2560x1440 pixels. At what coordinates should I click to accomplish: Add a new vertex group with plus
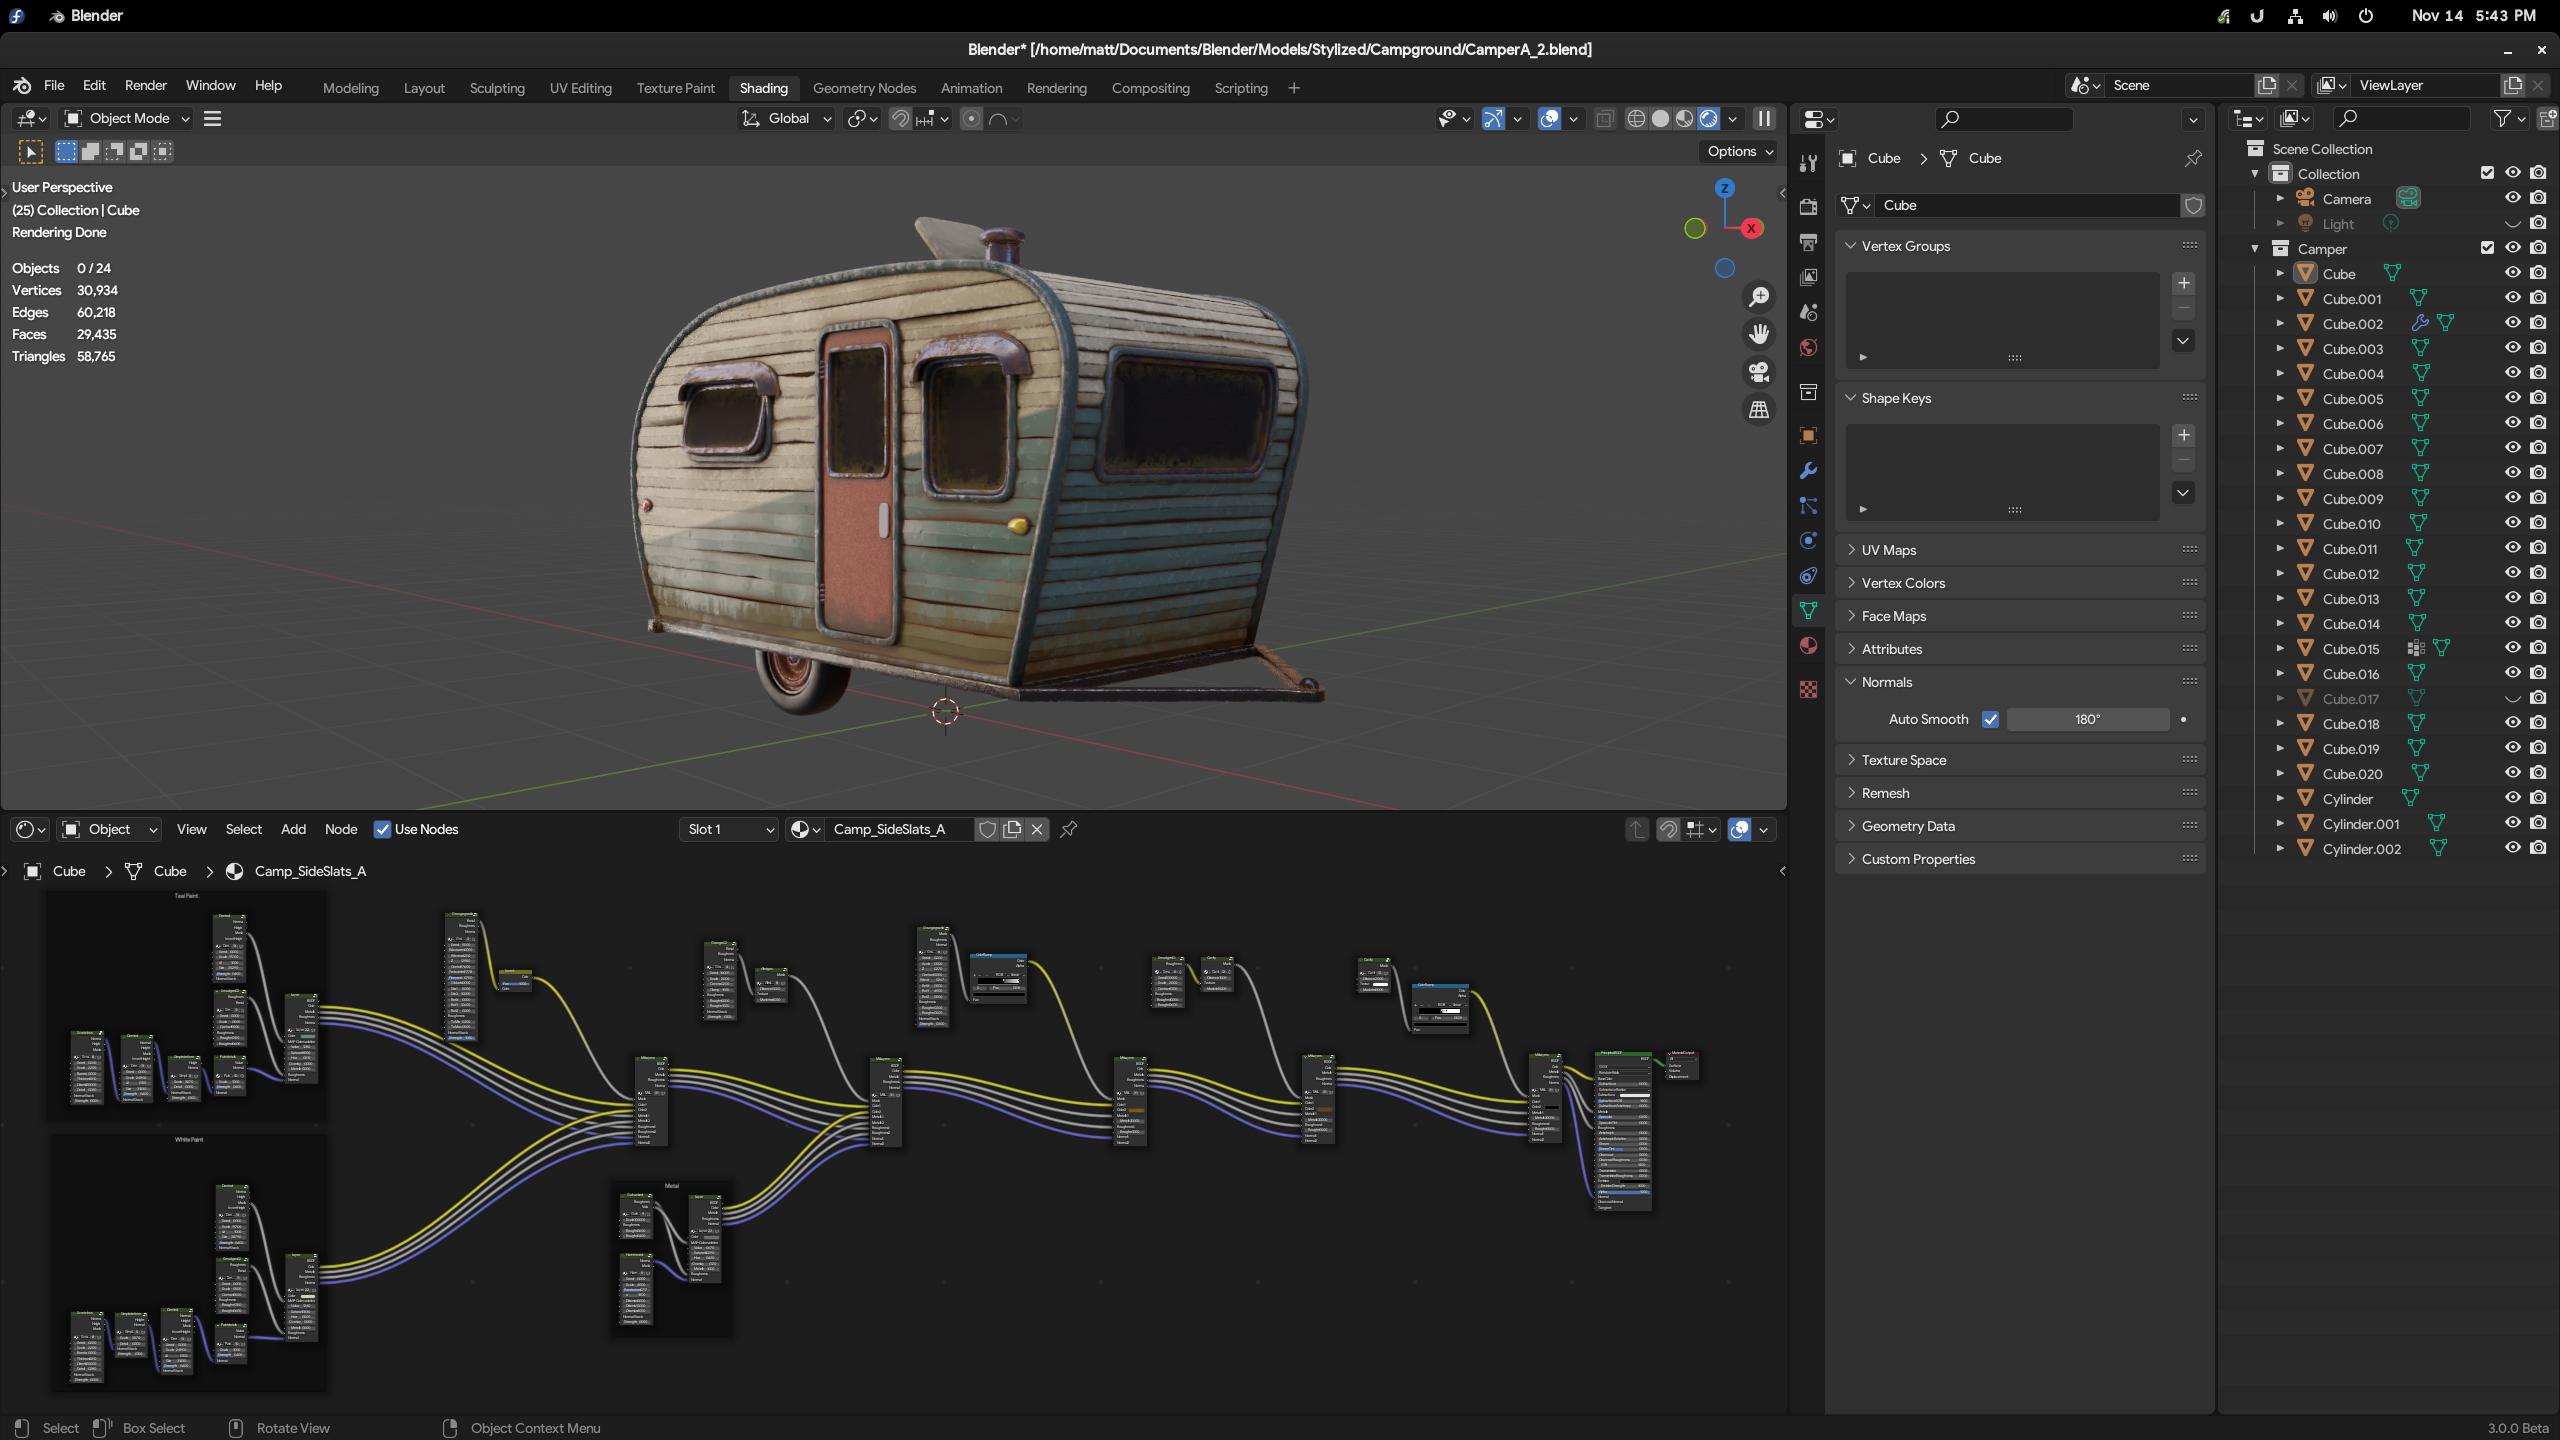2184,283
